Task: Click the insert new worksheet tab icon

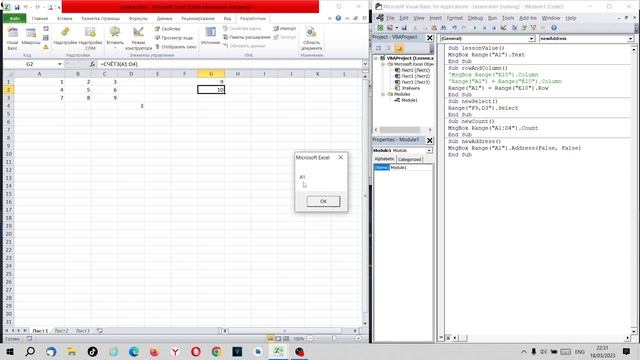Action: (100, 331)
